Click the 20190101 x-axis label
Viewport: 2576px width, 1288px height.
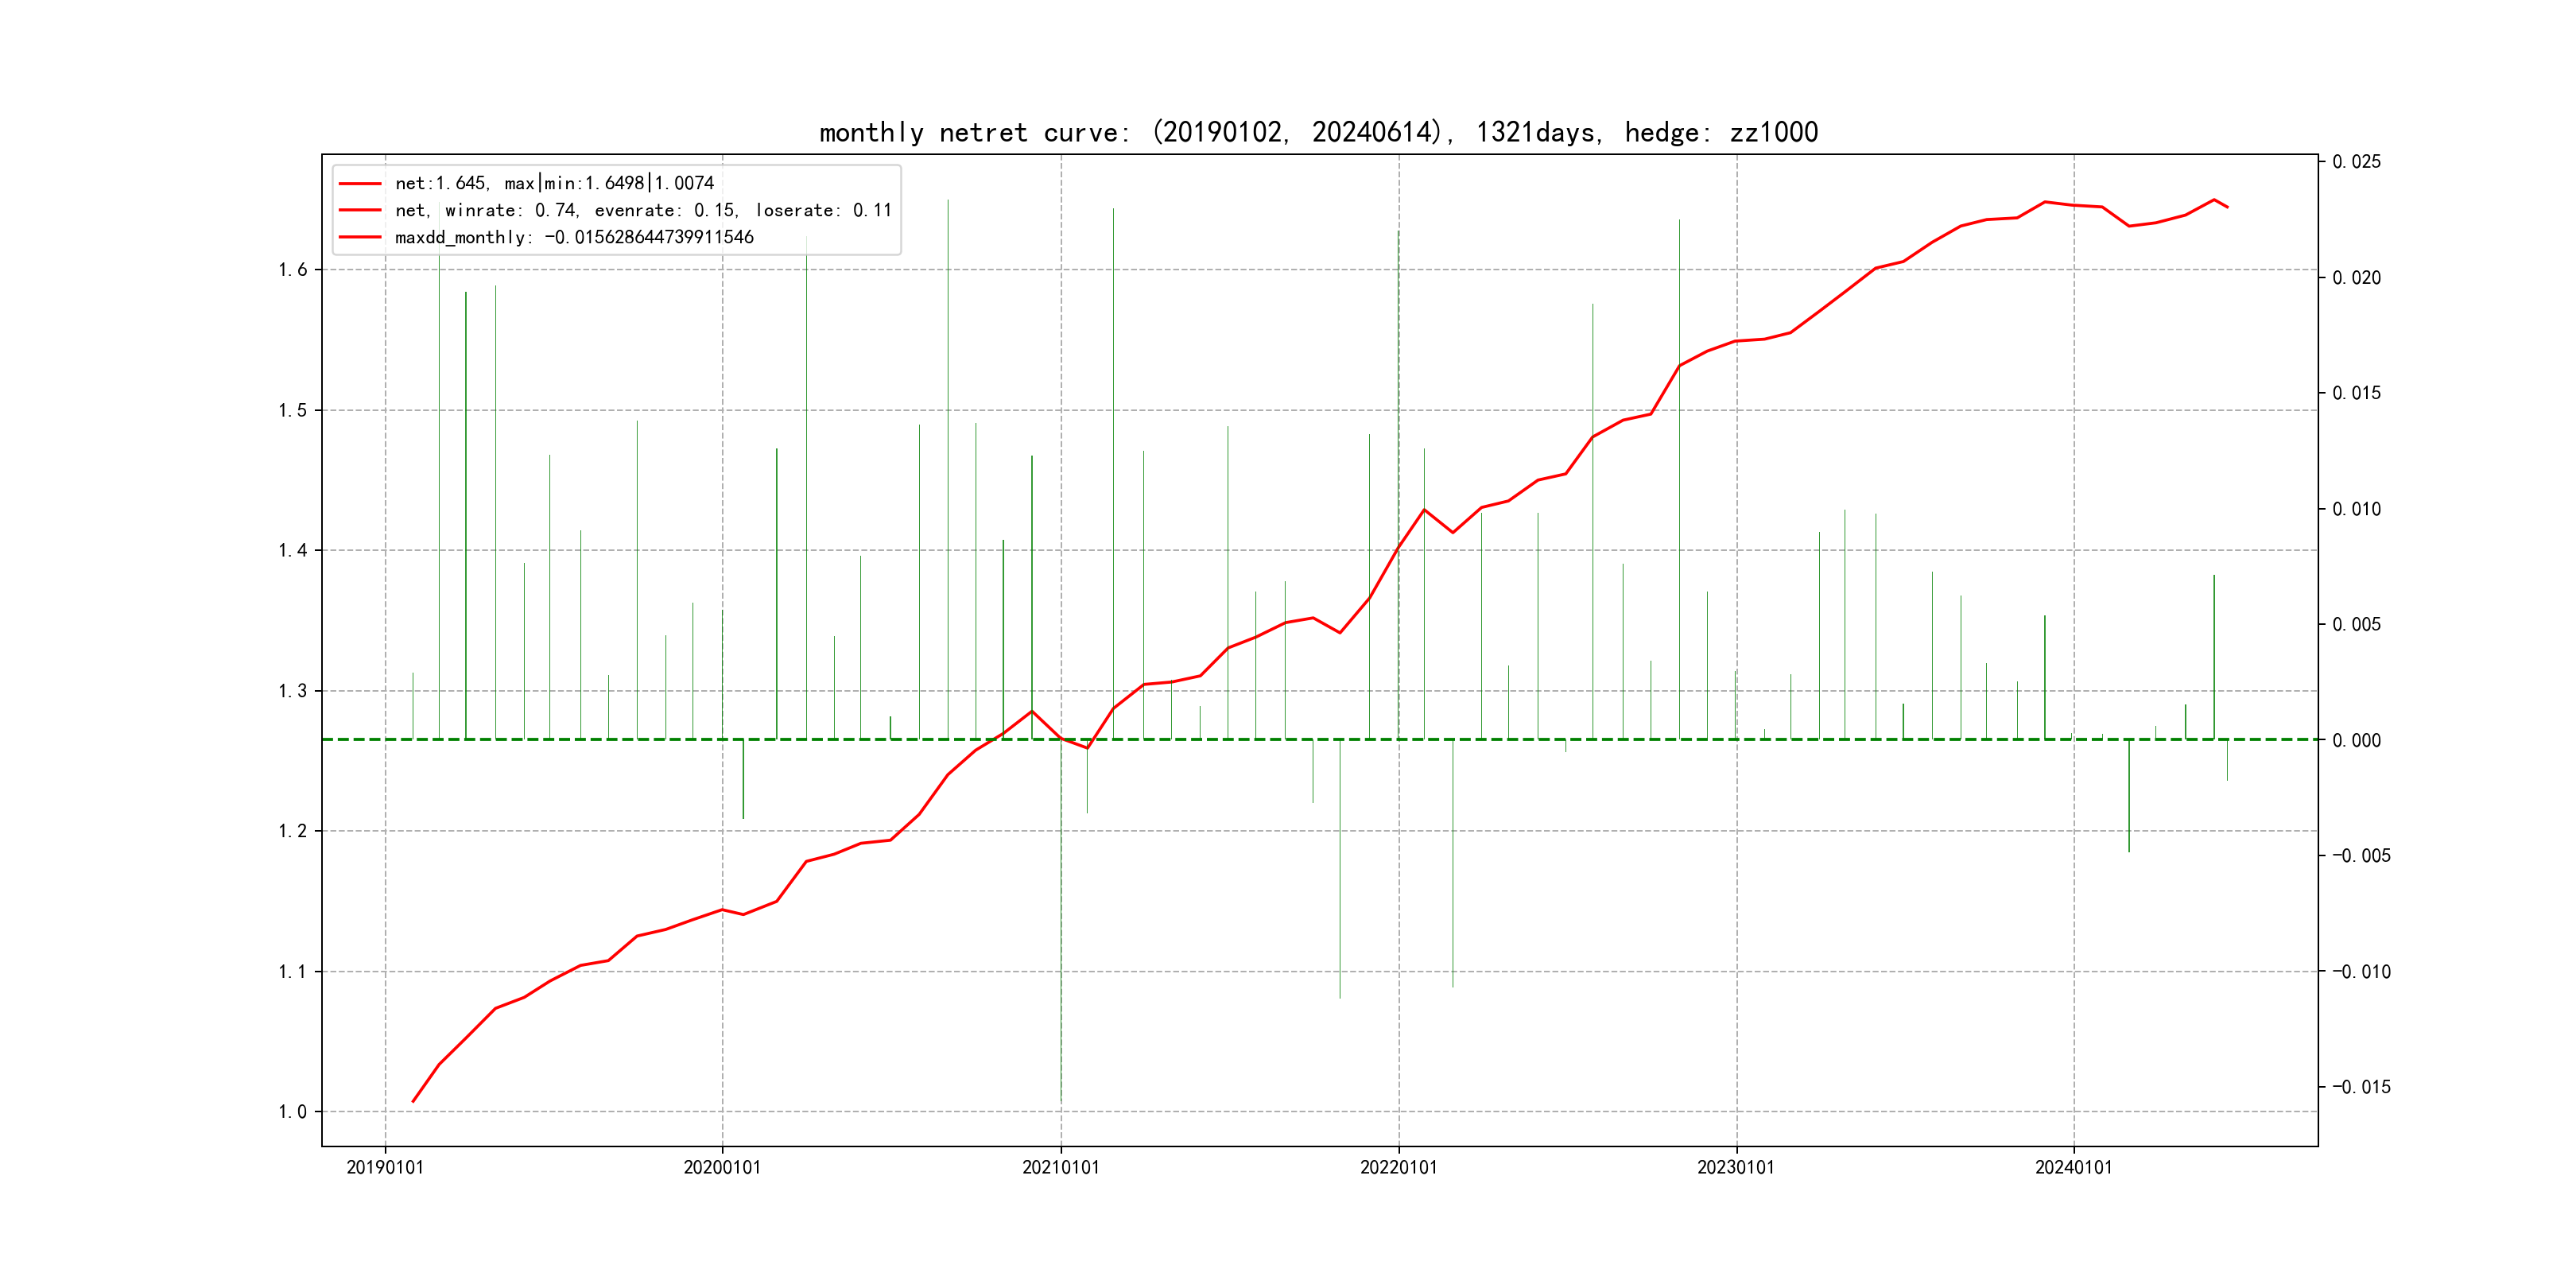385,1167
